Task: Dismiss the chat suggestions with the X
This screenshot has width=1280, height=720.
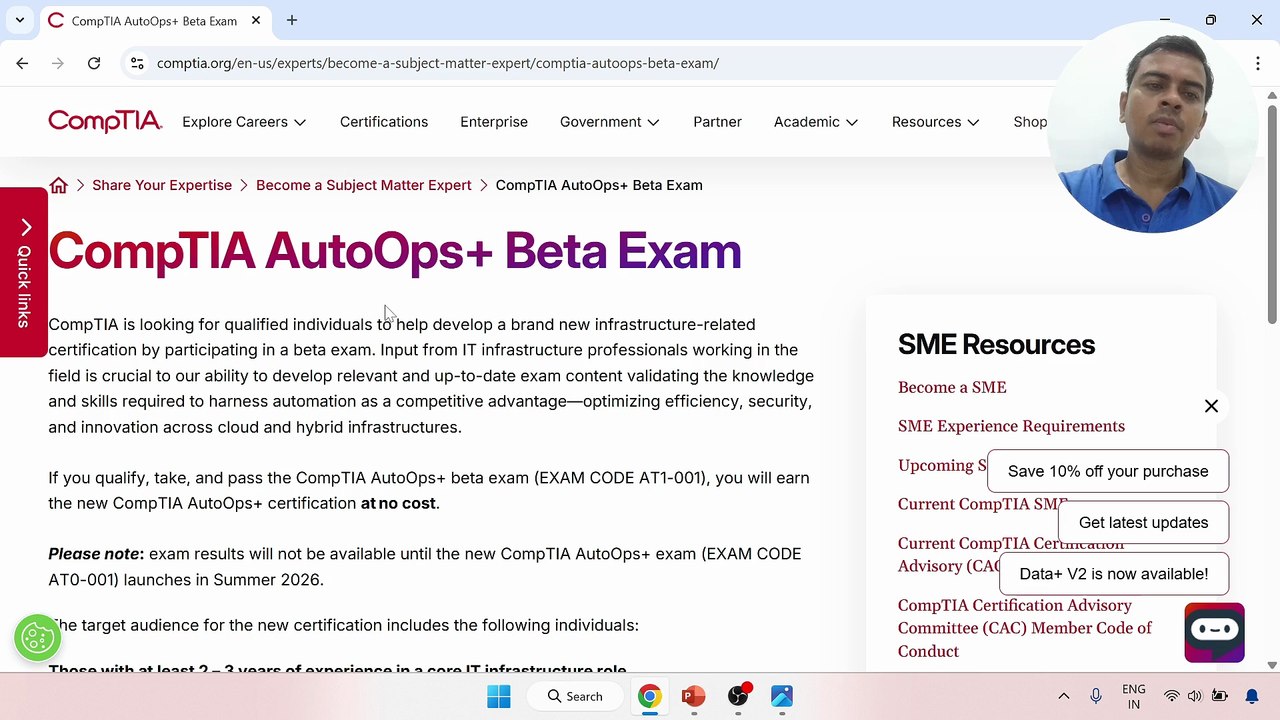Action: 1211,406
